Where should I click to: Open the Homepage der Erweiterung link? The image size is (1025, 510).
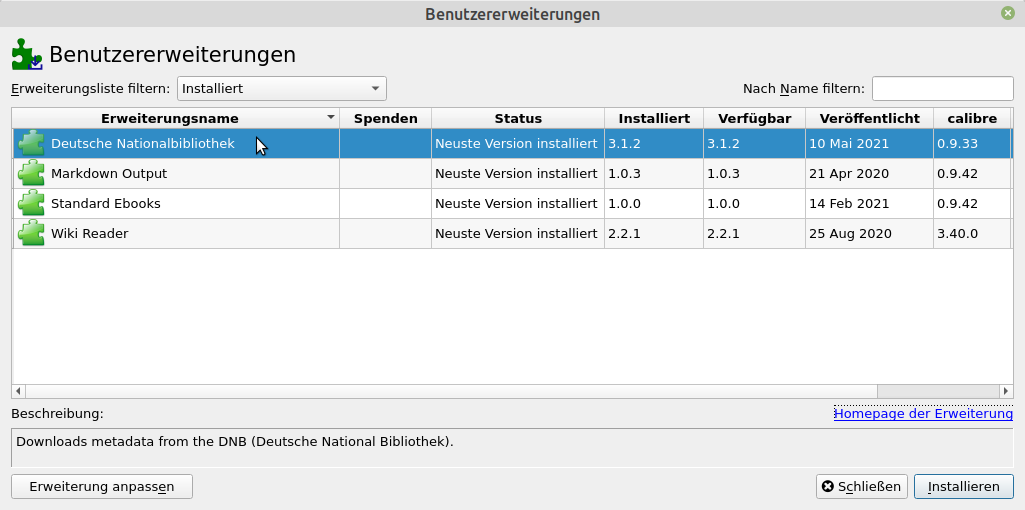923,413
